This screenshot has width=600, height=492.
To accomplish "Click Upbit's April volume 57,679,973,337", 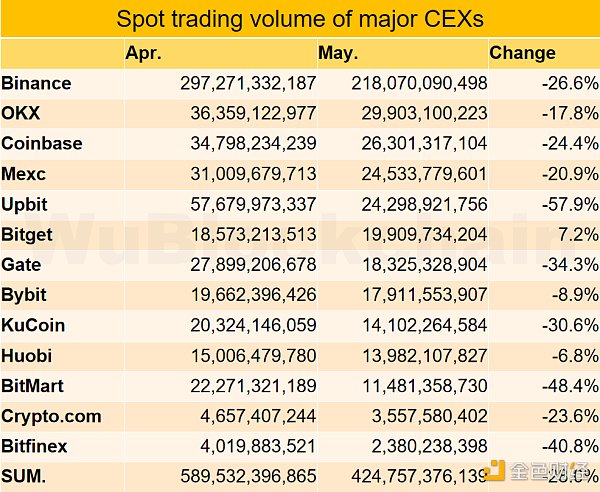I will [x=249, y=204].
